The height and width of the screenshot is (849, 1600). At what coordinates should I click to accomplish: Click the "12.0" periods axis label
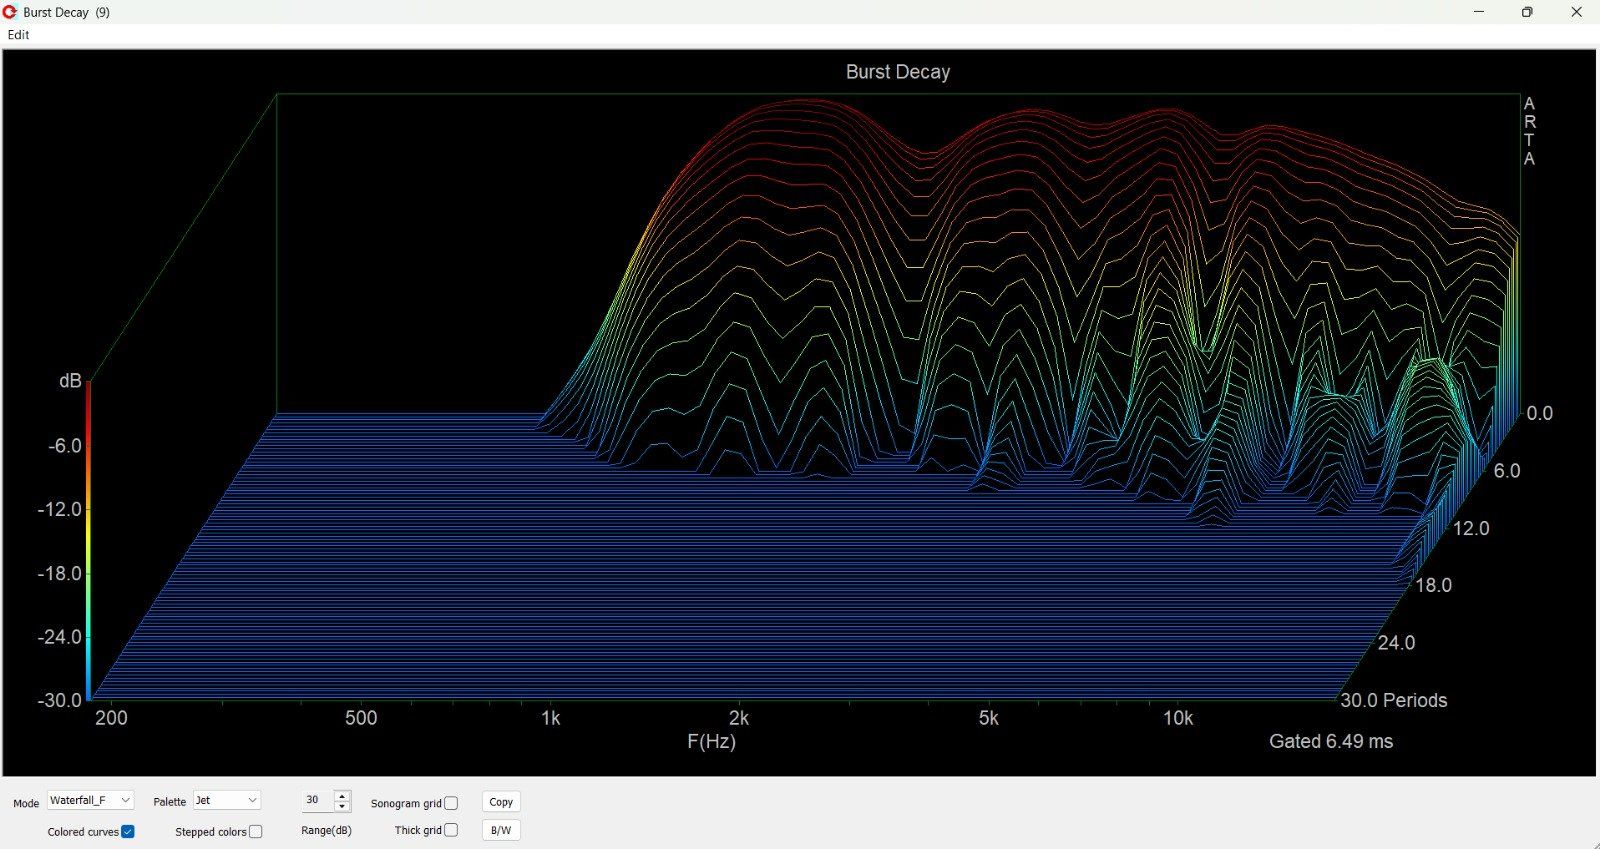(1471, 528)
